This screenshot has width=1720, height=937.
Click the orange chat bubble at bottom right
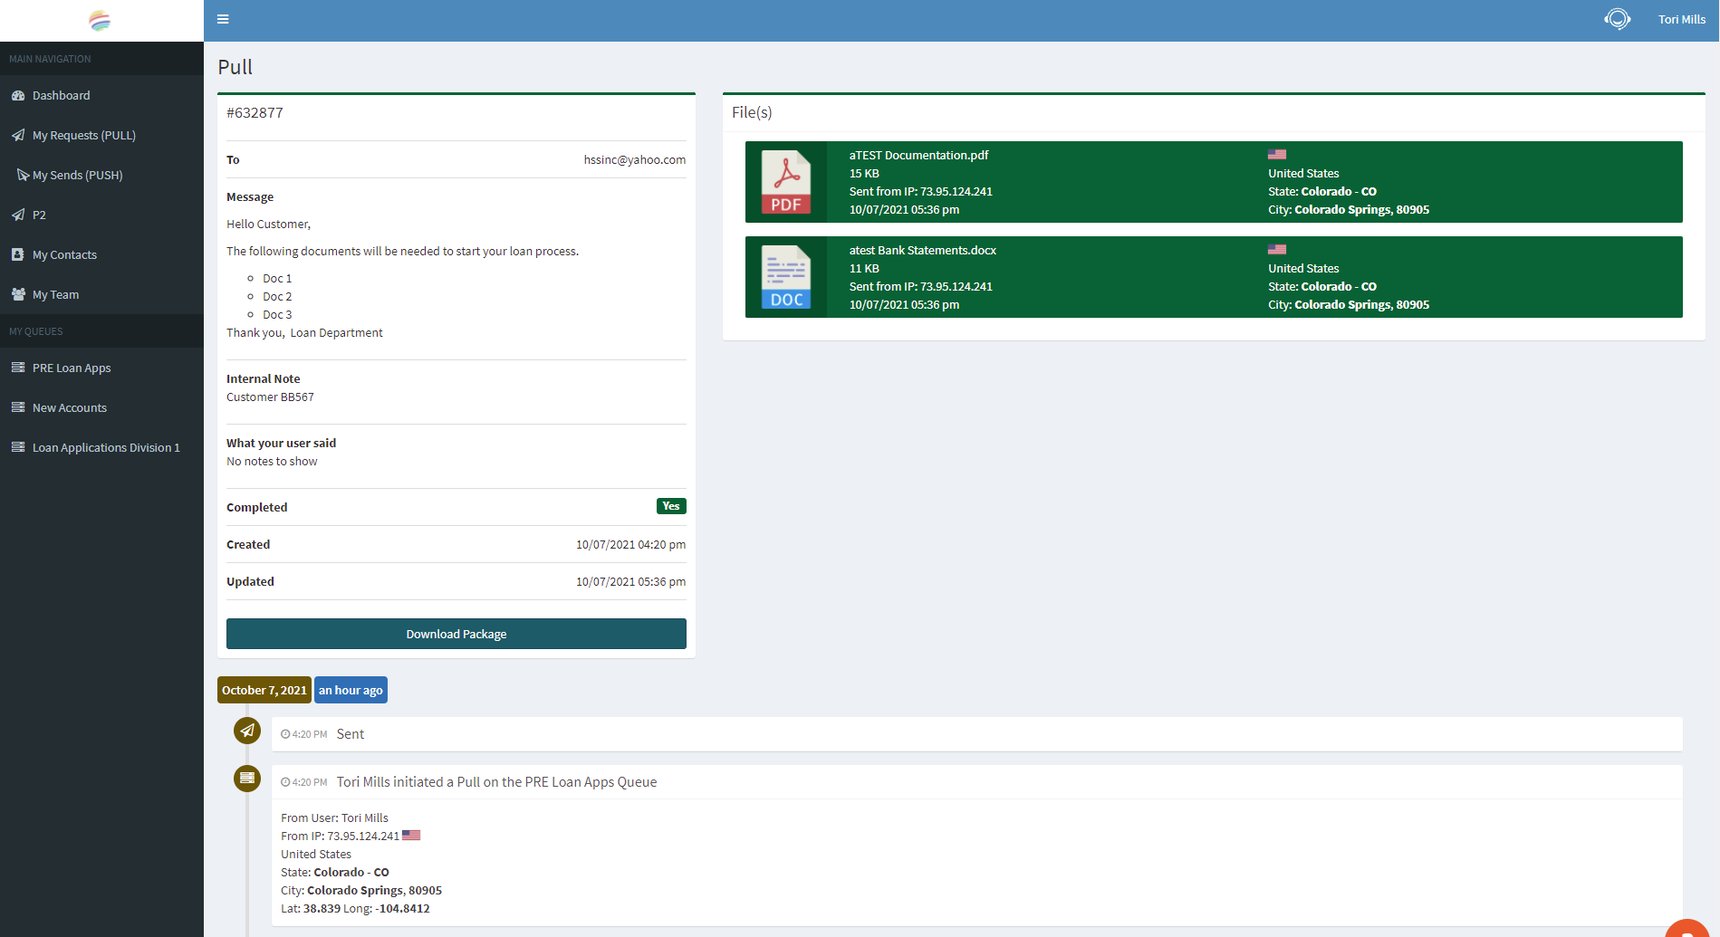pos(1687,930)
